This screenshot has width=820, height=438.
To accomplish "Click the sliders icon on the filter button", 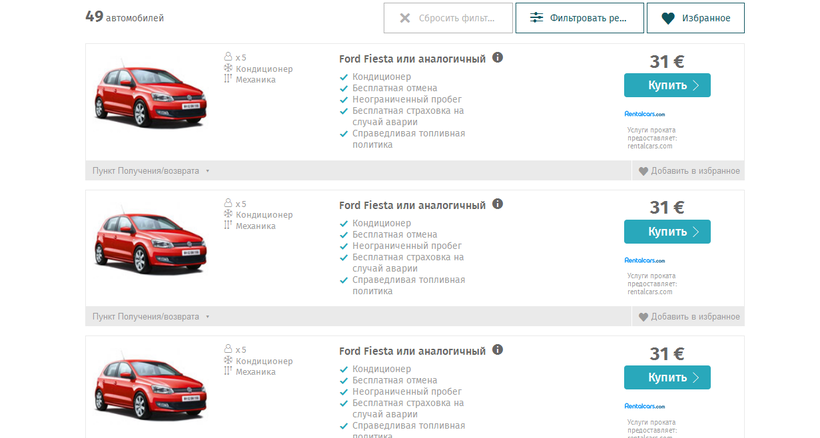I will coord(537,18).
